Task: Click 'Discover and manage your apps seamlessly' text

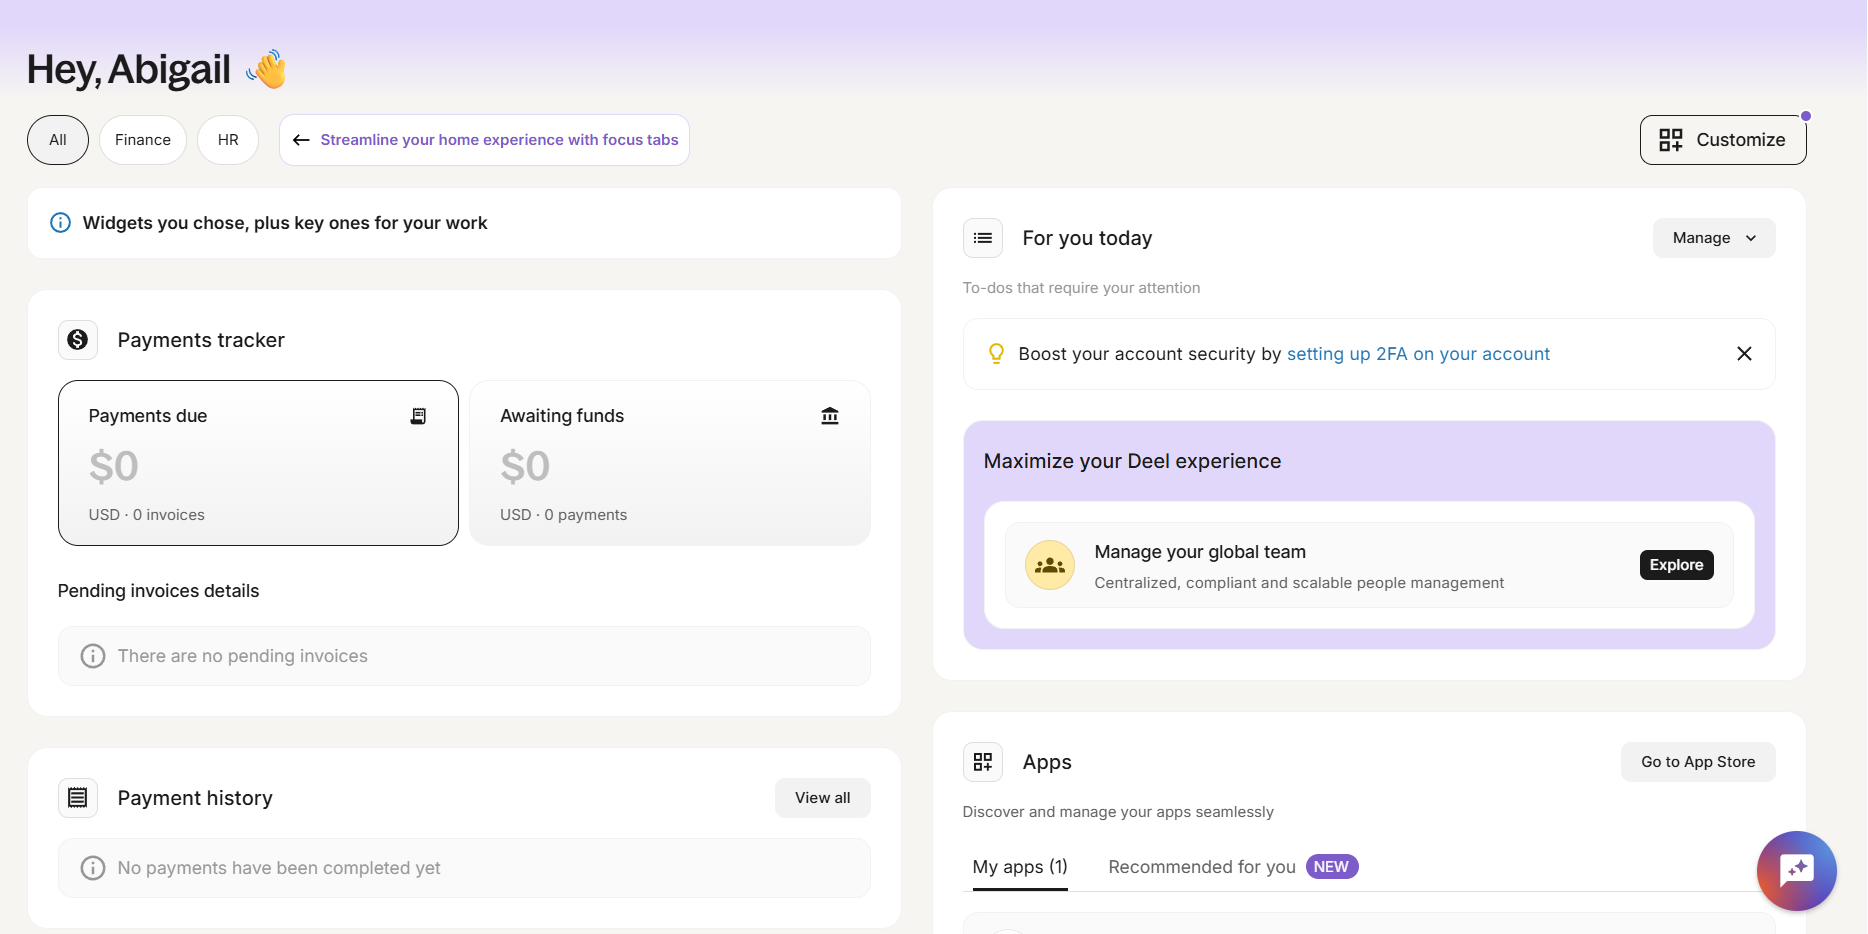Action: (1118, 812)
